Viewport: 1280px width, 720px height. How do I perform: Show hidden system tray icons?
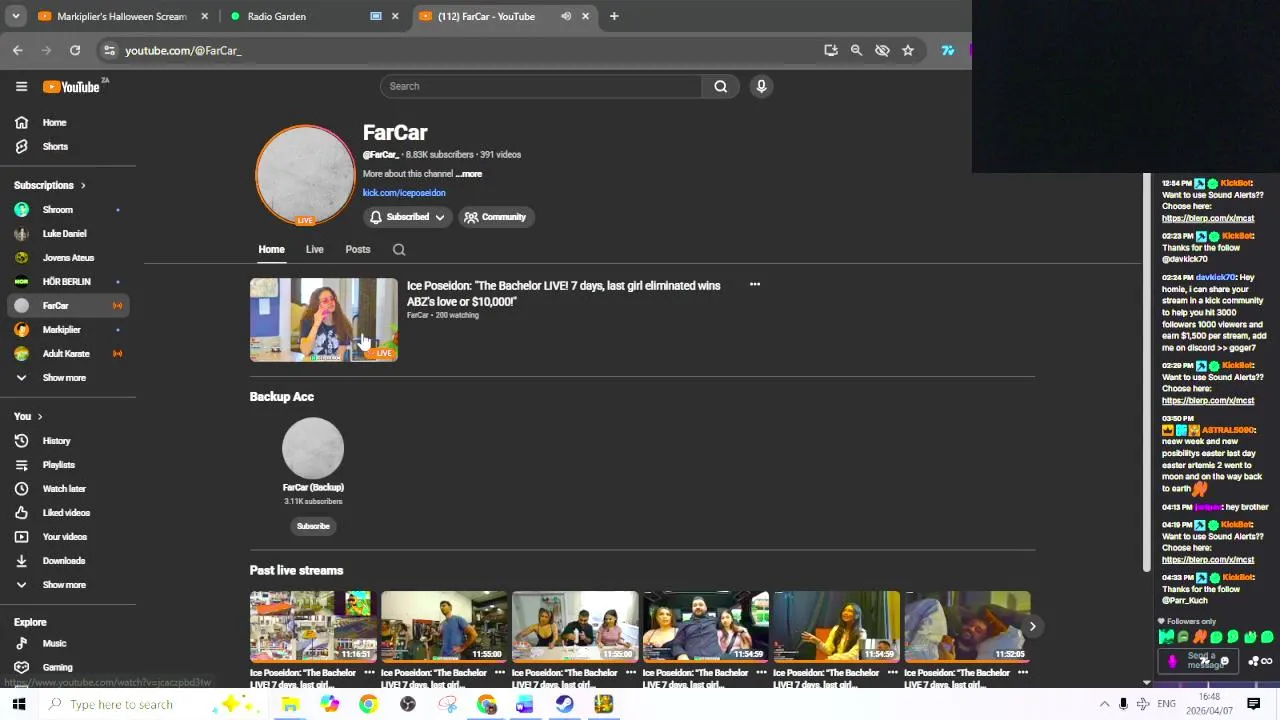coord(1104,705)
